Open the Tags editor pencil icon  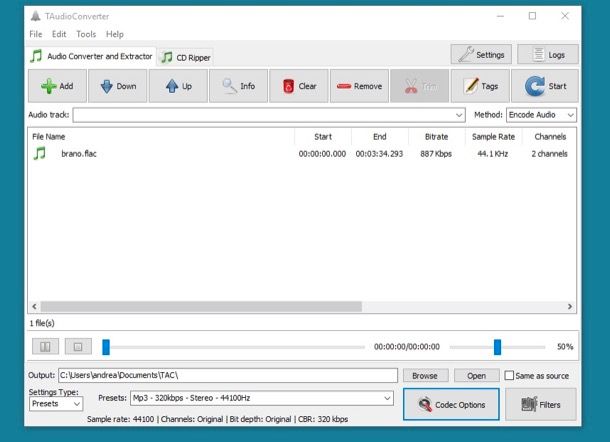tap(480, 86)
